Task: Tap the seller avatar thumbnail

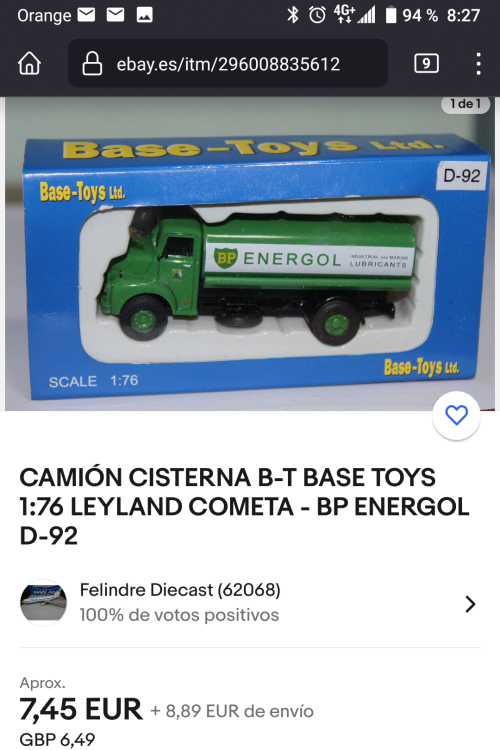Action: coord(44,603)
